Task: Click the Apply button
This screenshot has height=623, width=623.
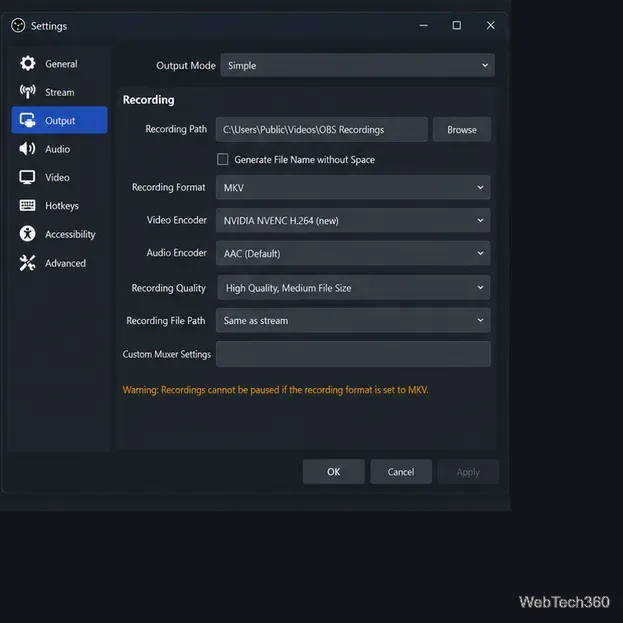Action: (468, 472)
